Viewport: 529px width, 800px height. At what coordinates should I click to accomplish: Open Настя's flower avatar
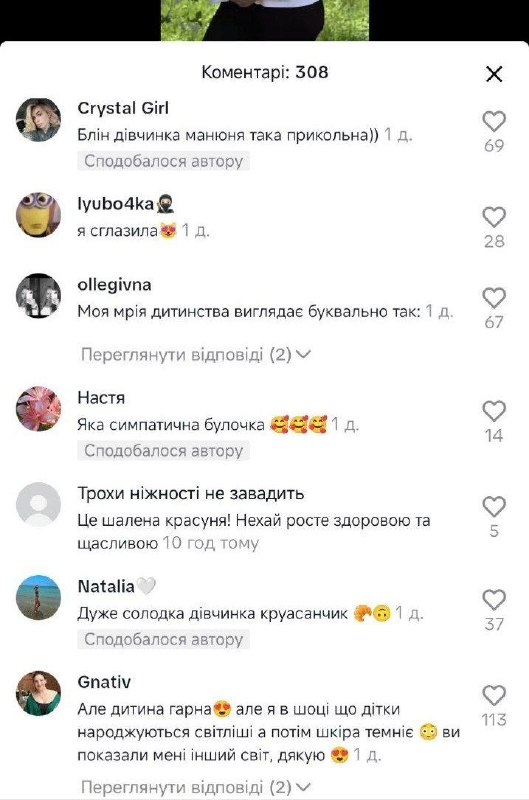[38, 409]
